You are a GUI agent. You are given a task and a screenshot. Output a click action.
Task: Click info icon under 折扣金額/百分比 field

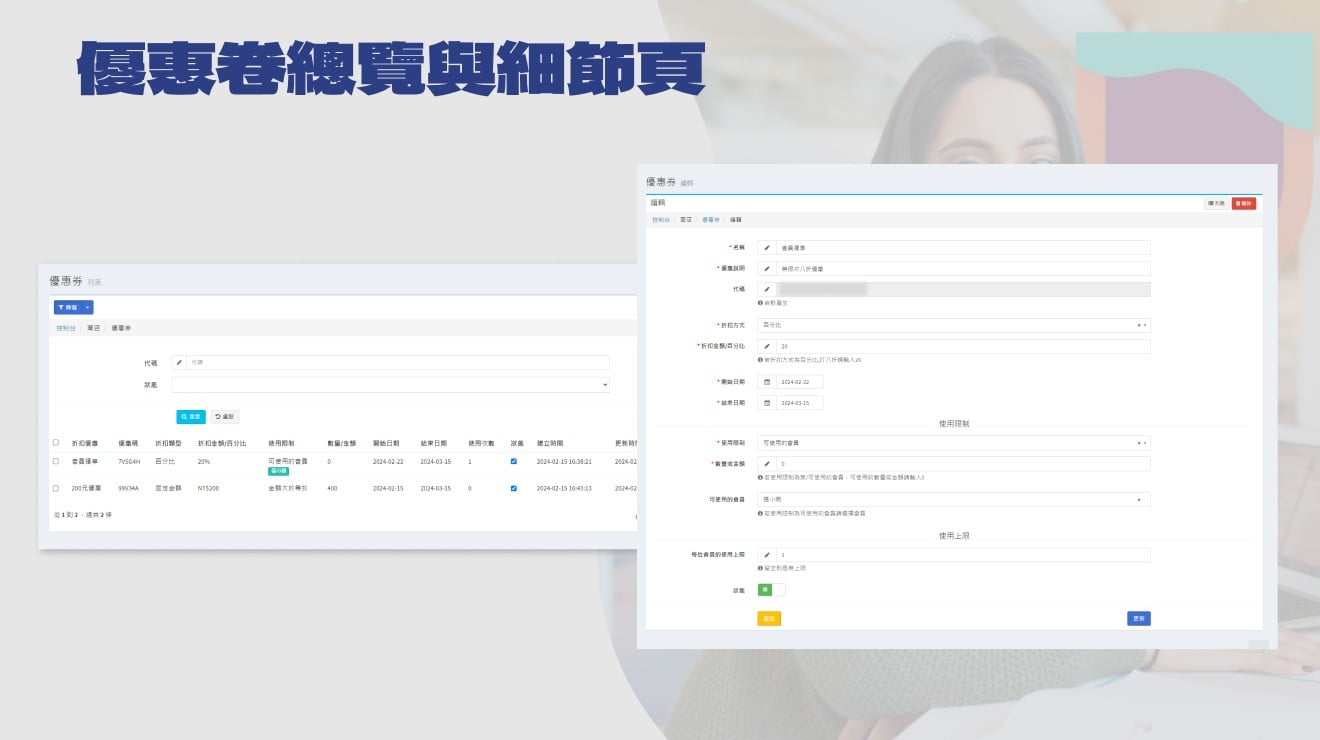point(761,360)
